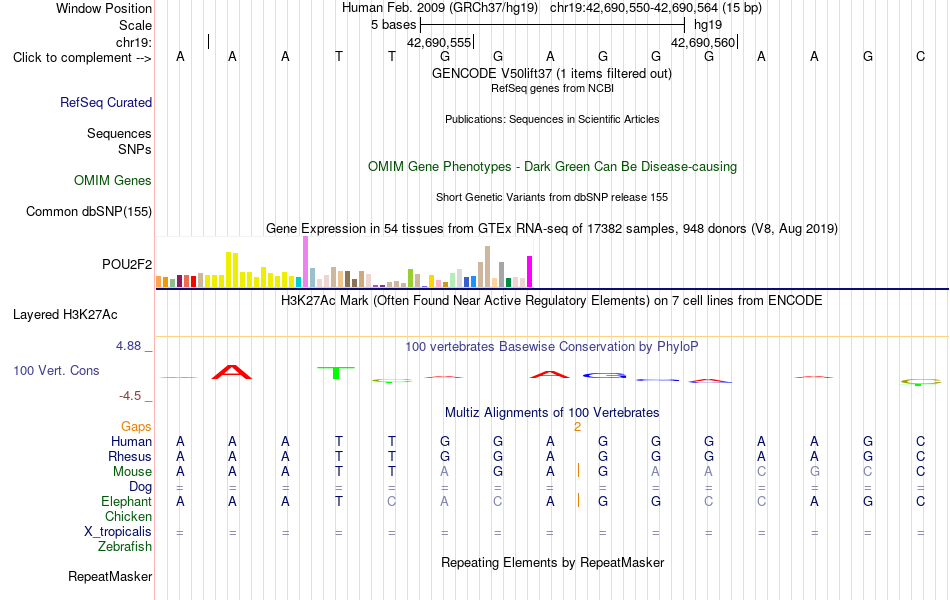Click the 'hg19' label beside the scale bar
Image resolution: width=950 pixels, height=600 pixels.
coord(708,25)
